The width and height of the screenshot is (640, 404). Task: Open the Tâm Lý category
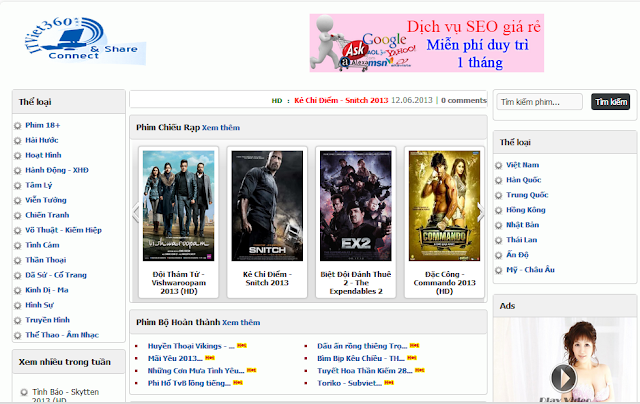pyautogui.click(x=39, y=185)
